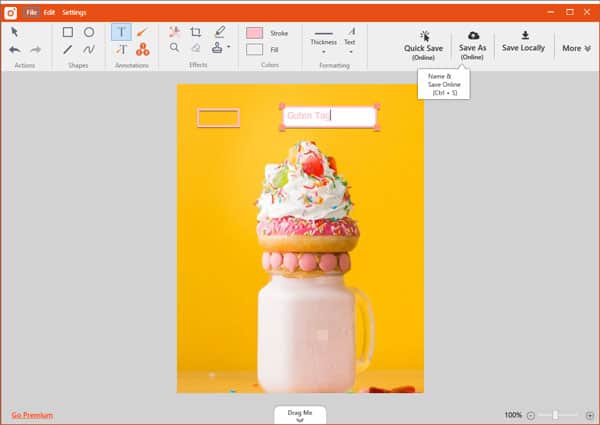Activate the Text annotation tool
This screenshot has width=600, height=425.
click(120, 32)
